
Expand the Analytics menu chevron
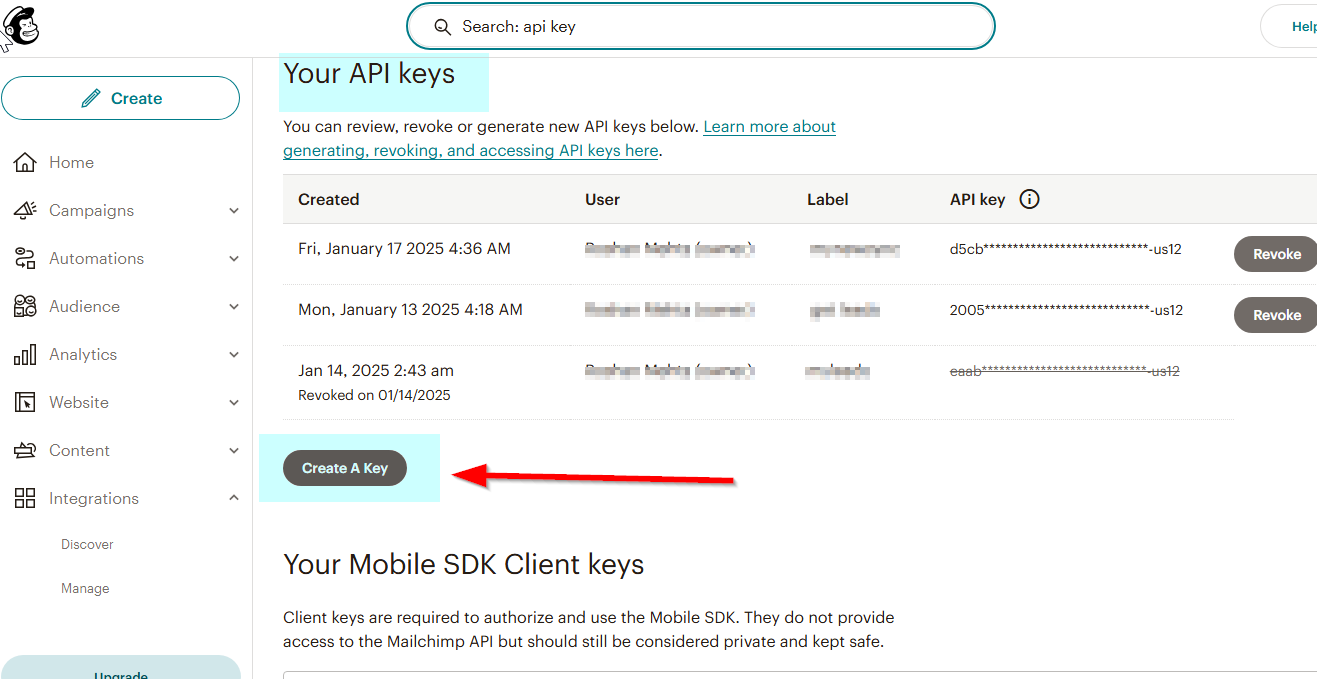pyautogui.click(x=234, y=355)
